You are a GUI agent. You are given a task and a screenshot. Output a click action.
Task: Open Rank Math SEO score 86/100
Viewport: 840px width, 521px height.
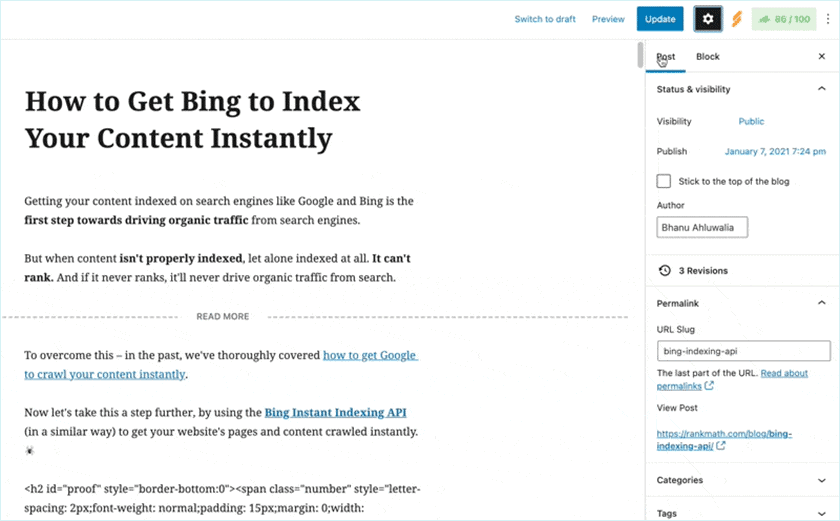click(x=784, y=19)
